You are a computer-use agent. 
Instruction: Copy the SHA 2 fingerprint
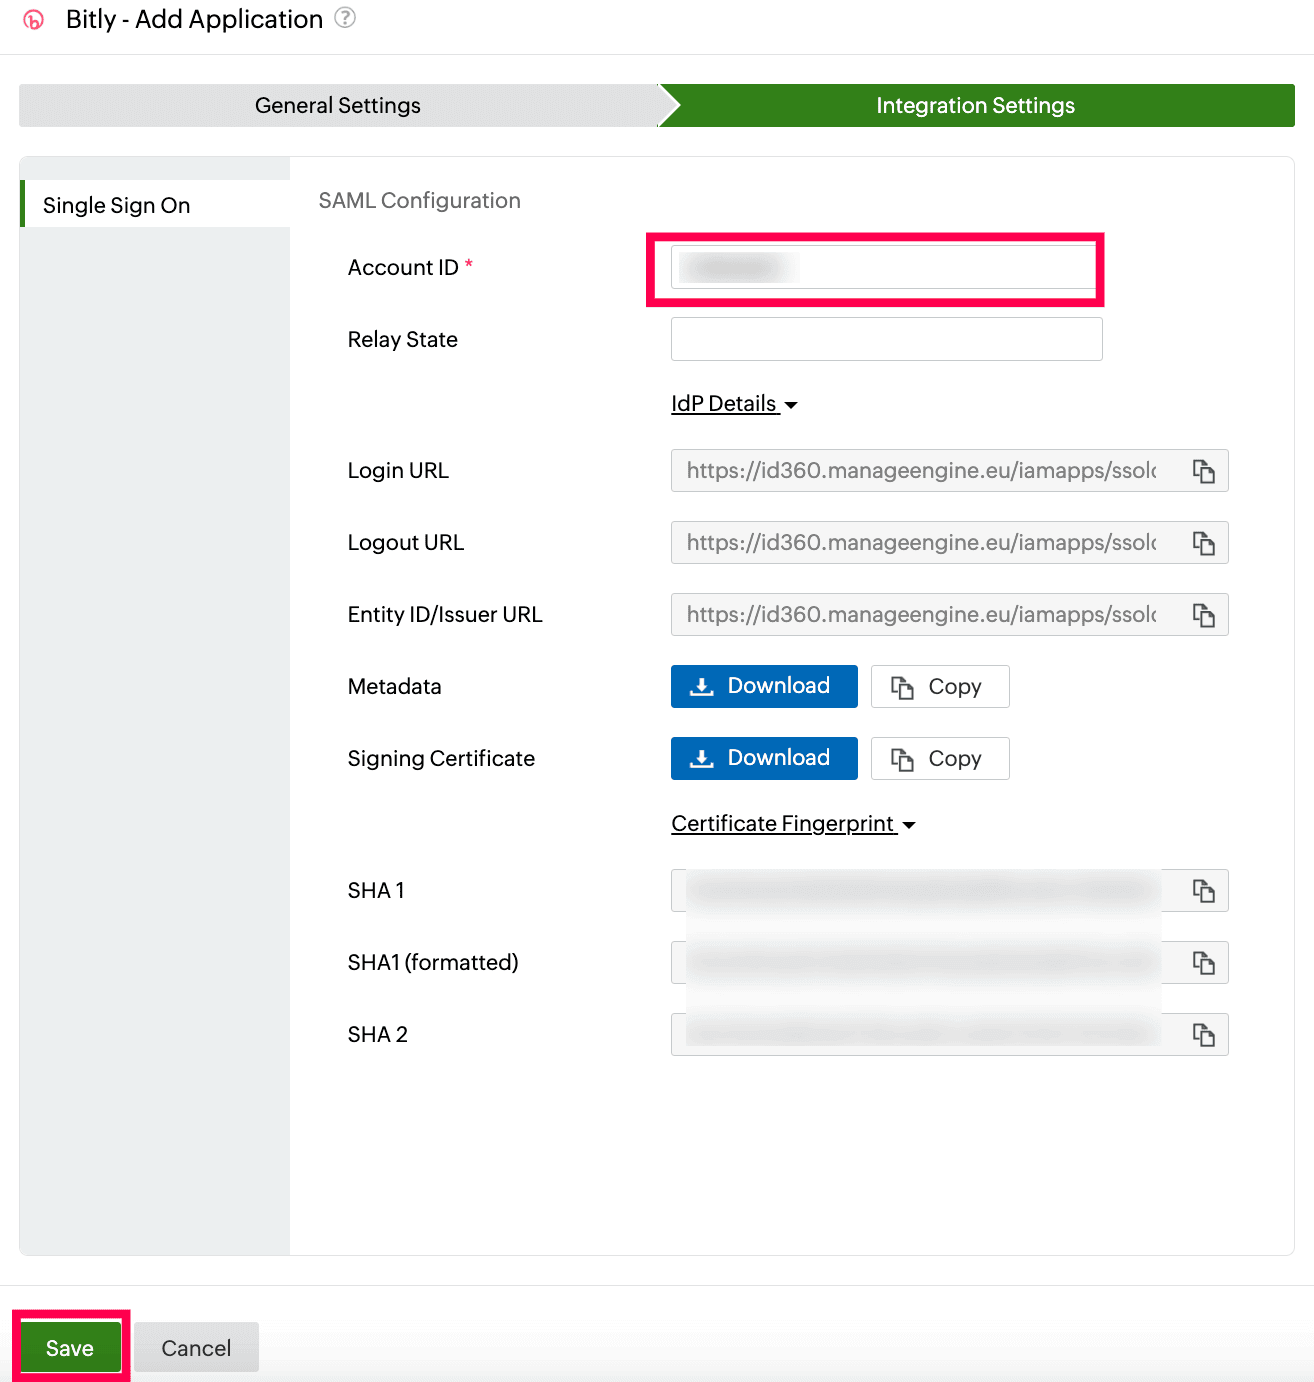click(1203, 1035)
